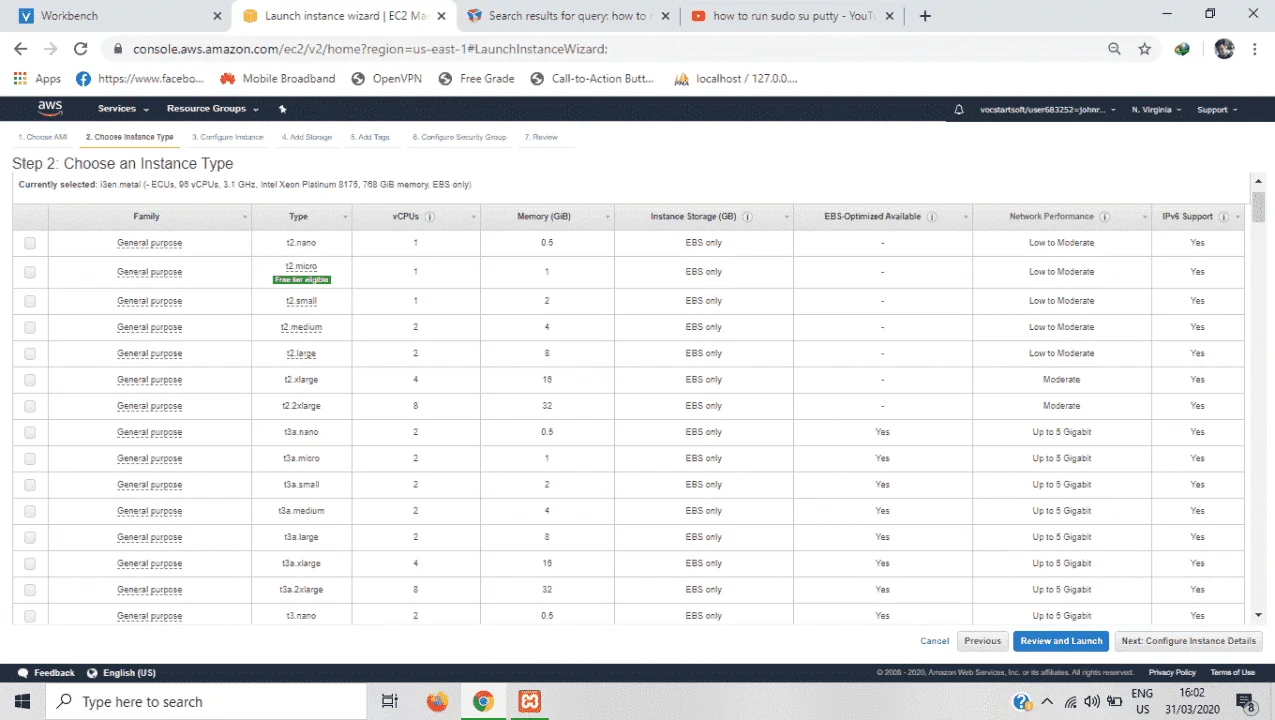Open Memory (GiB) column filter arrow
1275x720 pixels.
click(606, 217)
